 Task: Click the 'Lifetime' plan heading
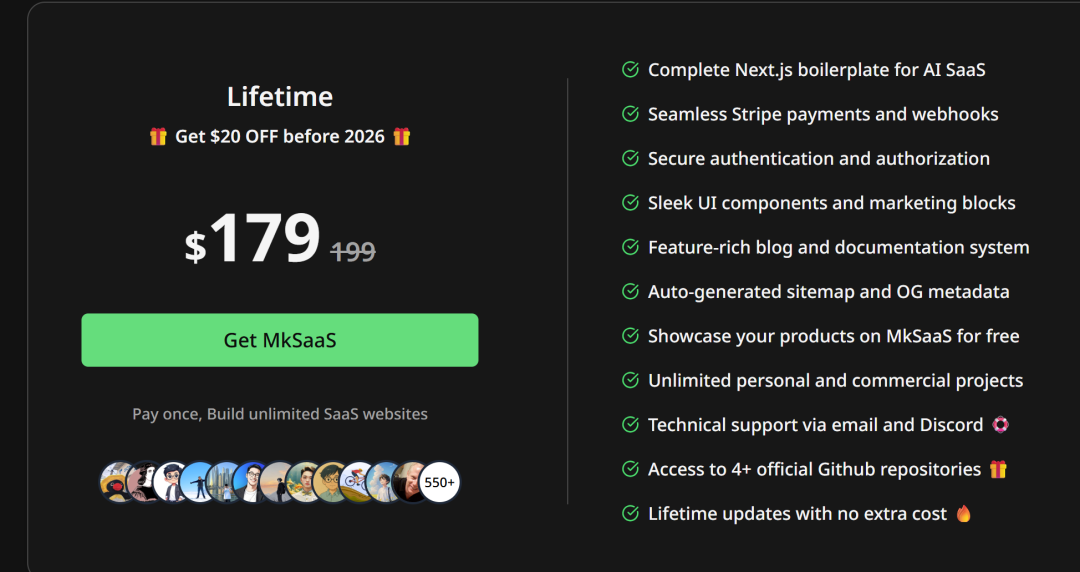point(280,97)
